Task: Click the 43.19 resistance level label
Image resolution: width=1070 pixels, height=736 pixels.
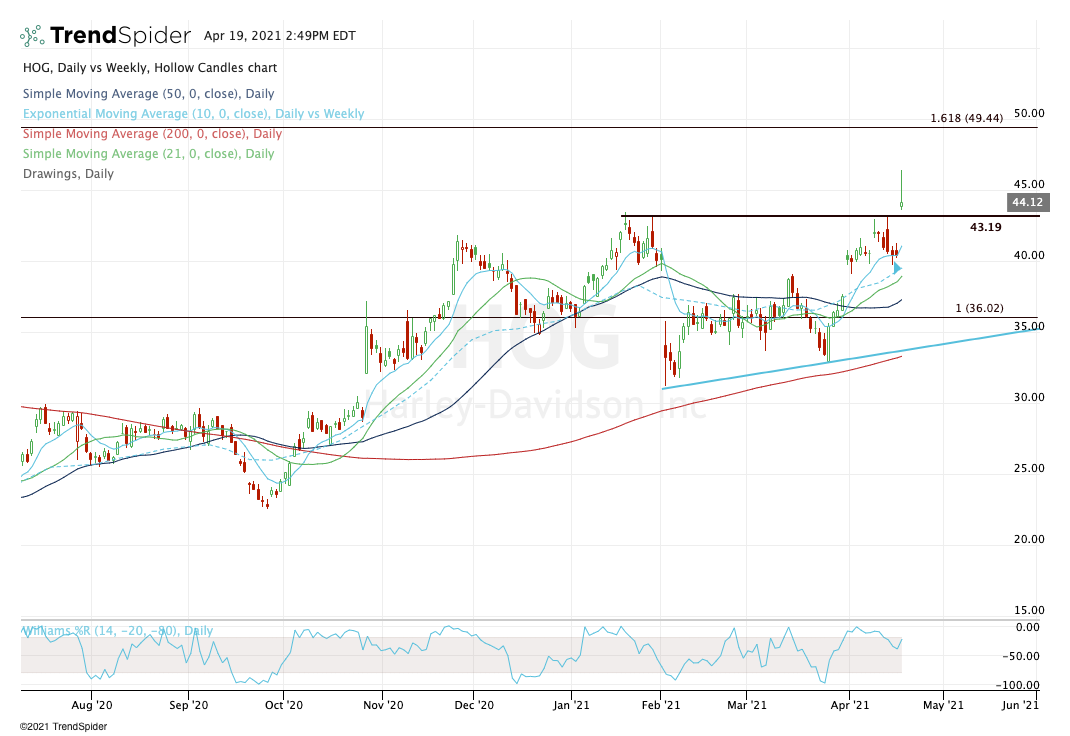Action: [987, 228]
